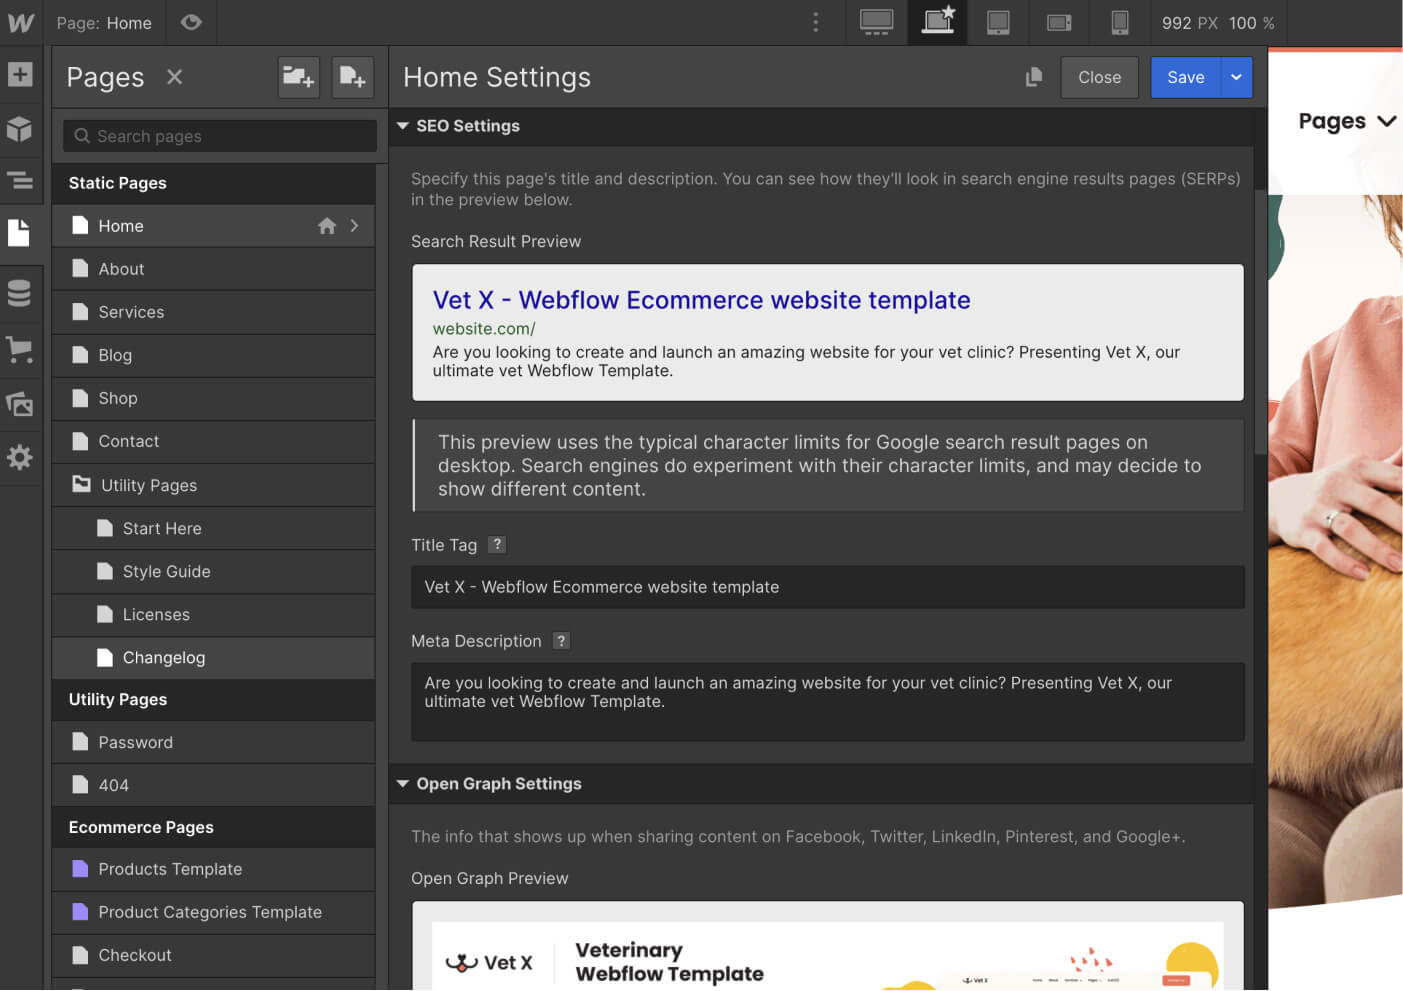Create a new folder in the Pages panel
The width and height of the screenshot is (1403, 991).
(298, 77)
